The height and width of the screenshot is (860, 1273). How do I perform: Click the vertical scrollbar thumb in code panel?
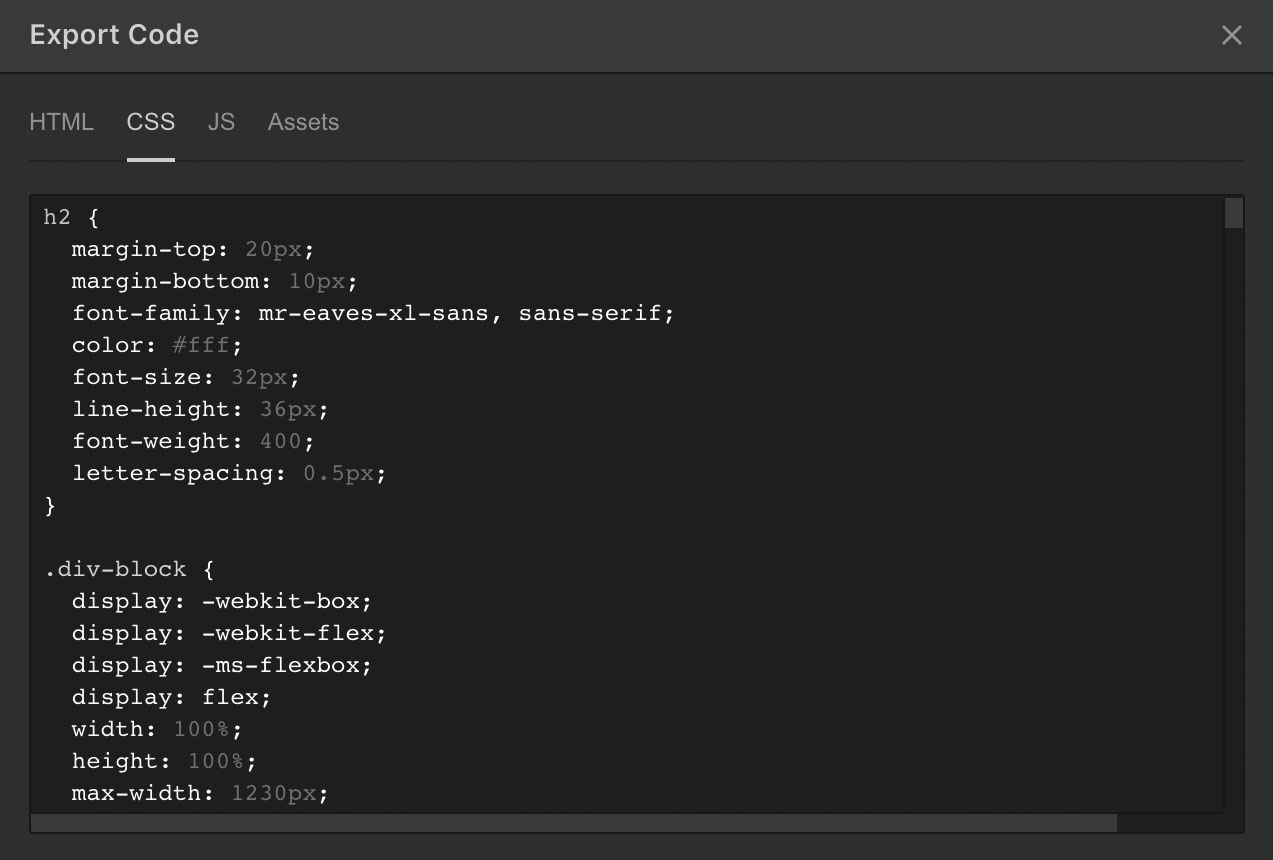coord(1234,213)
